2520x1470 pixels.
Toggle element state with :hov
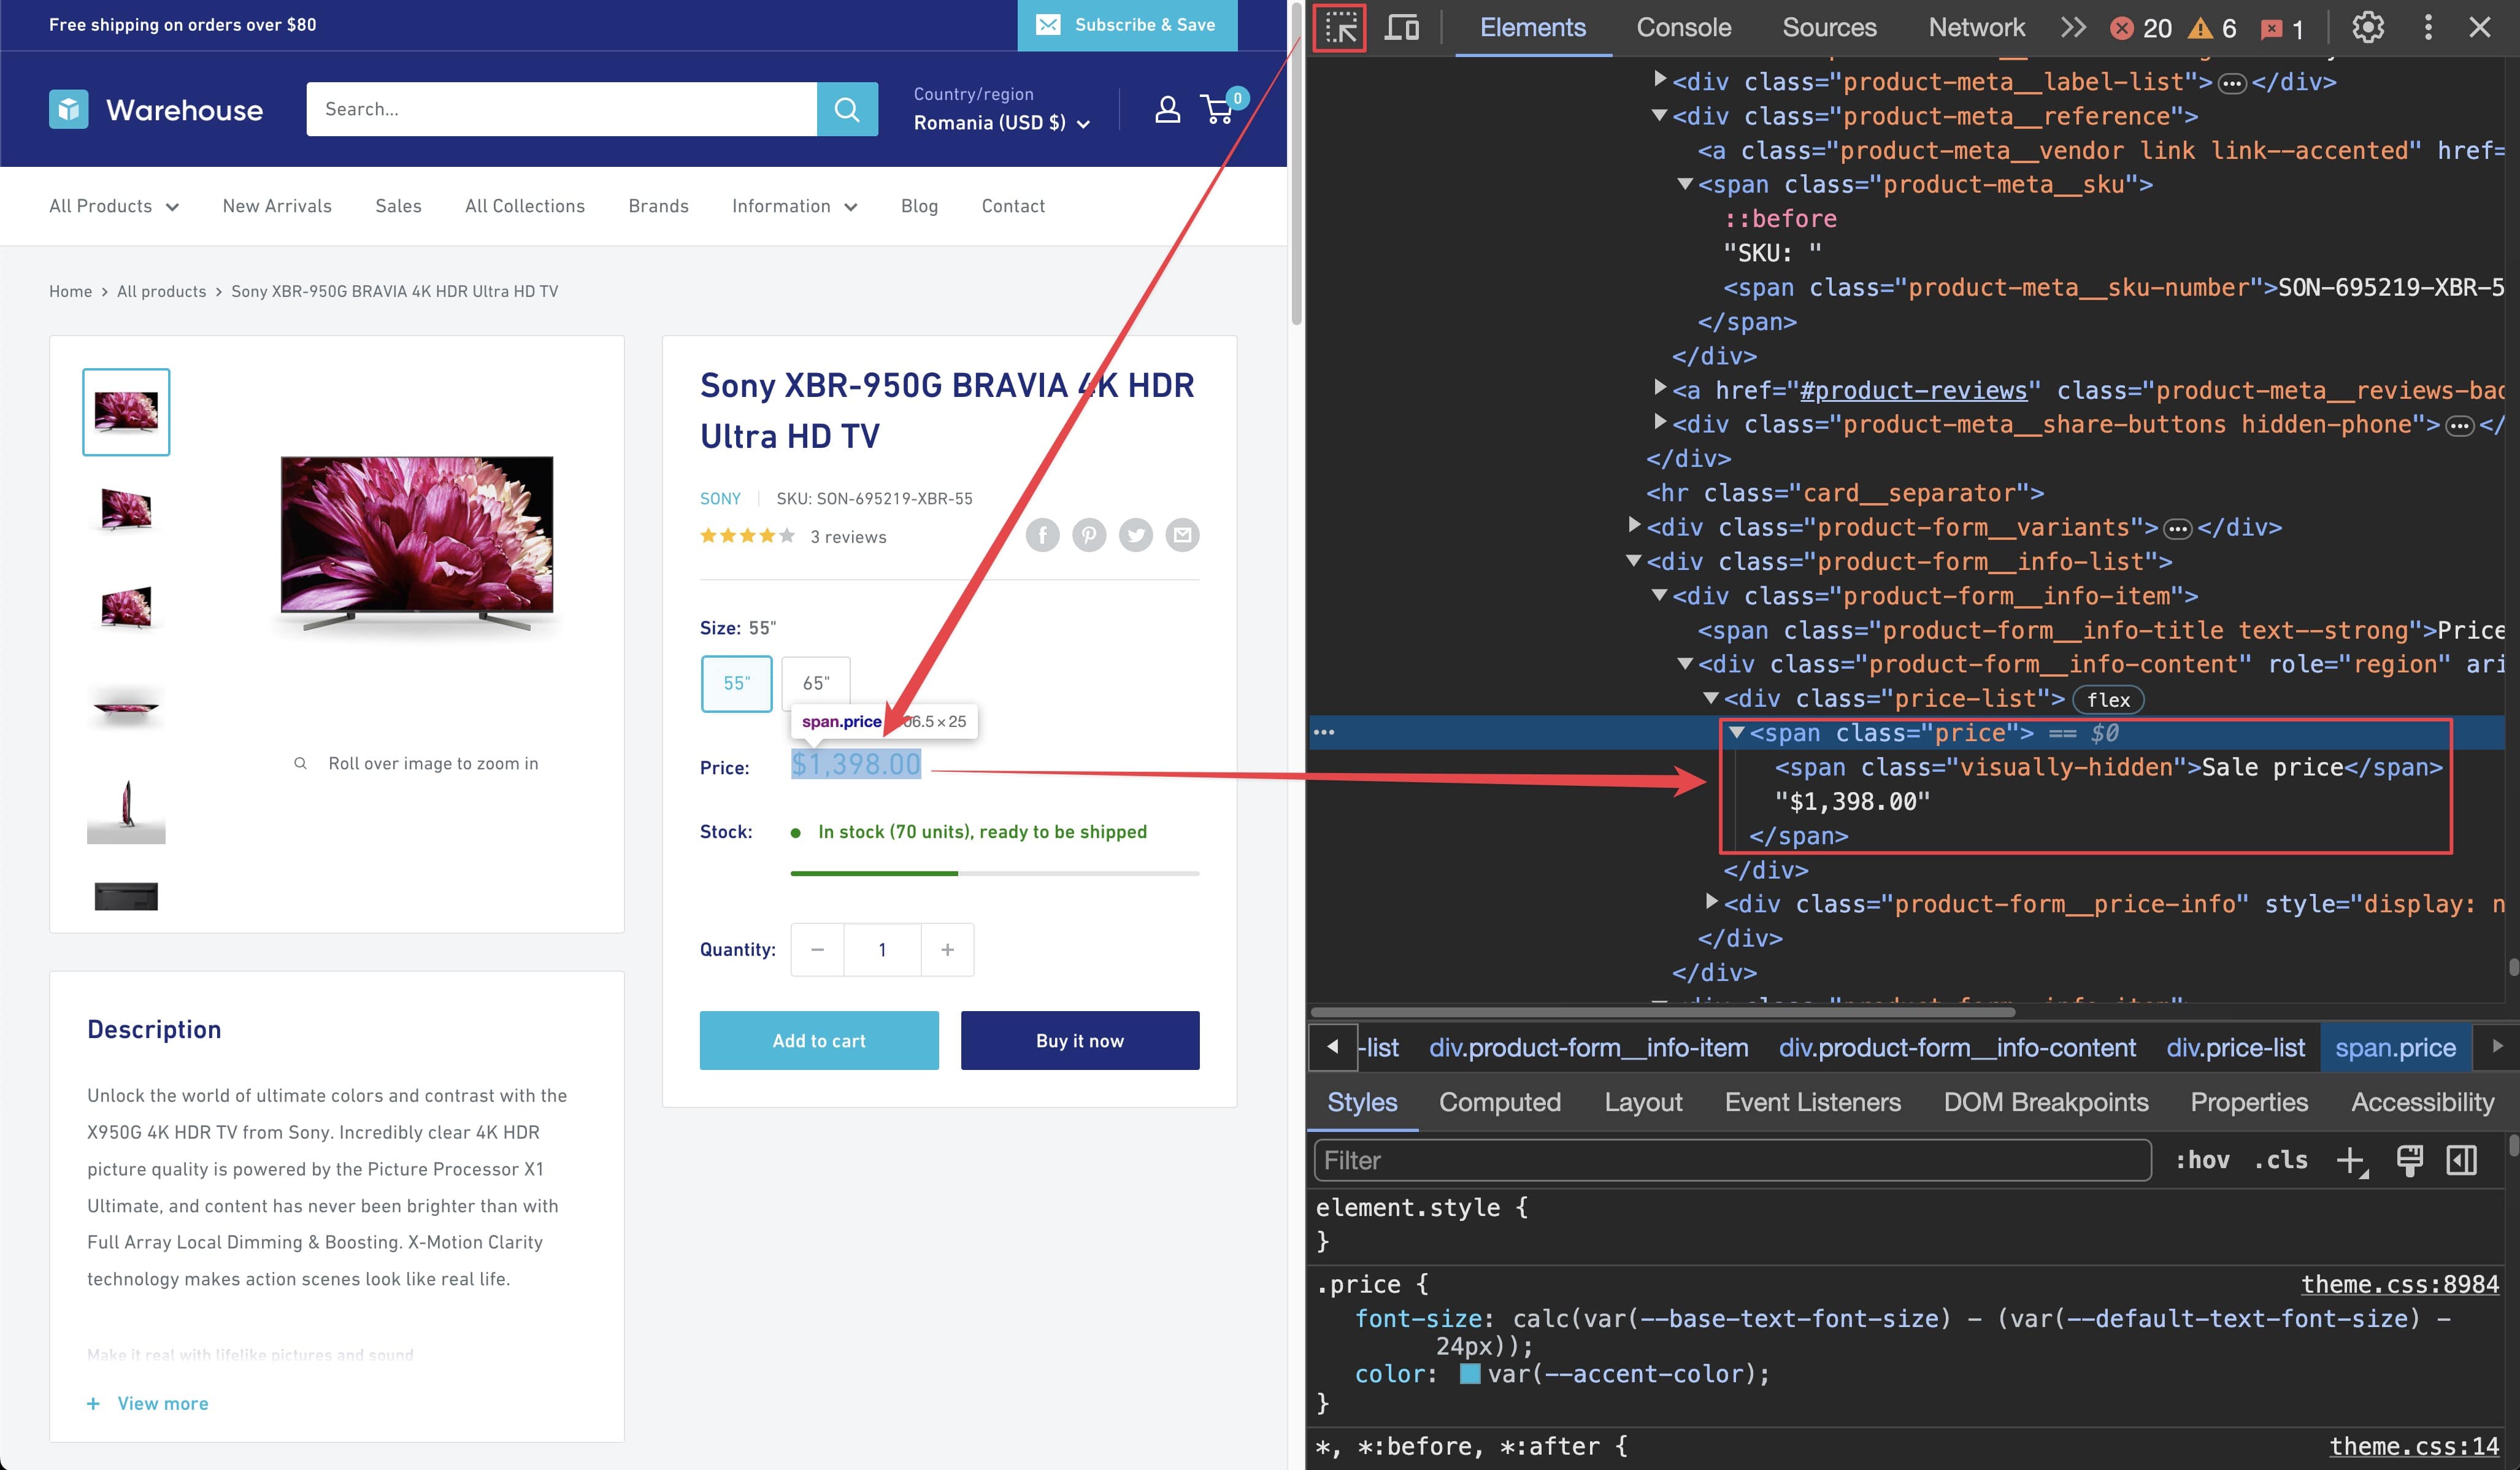click(2203, 1160)
